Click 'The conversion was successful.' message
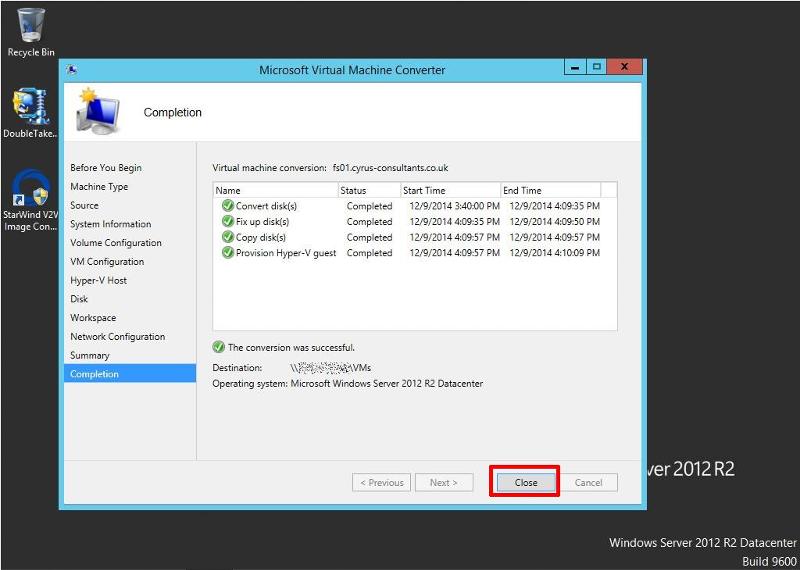The width and height of the screenshot is (800, 570). 291,348
